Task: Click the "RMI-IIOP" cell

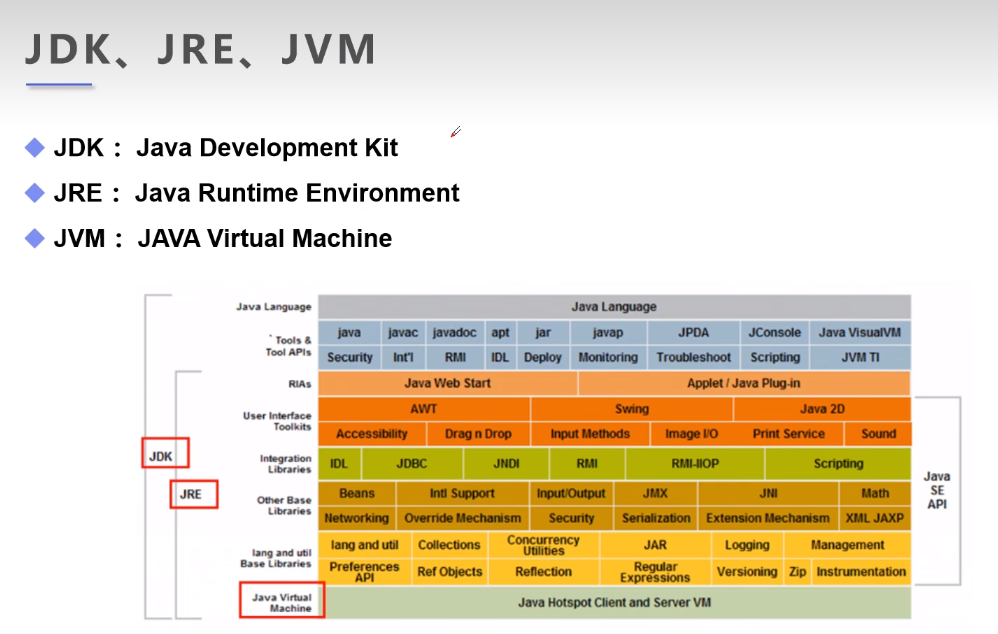Action: pyautogui.click(x=695, y=463)
